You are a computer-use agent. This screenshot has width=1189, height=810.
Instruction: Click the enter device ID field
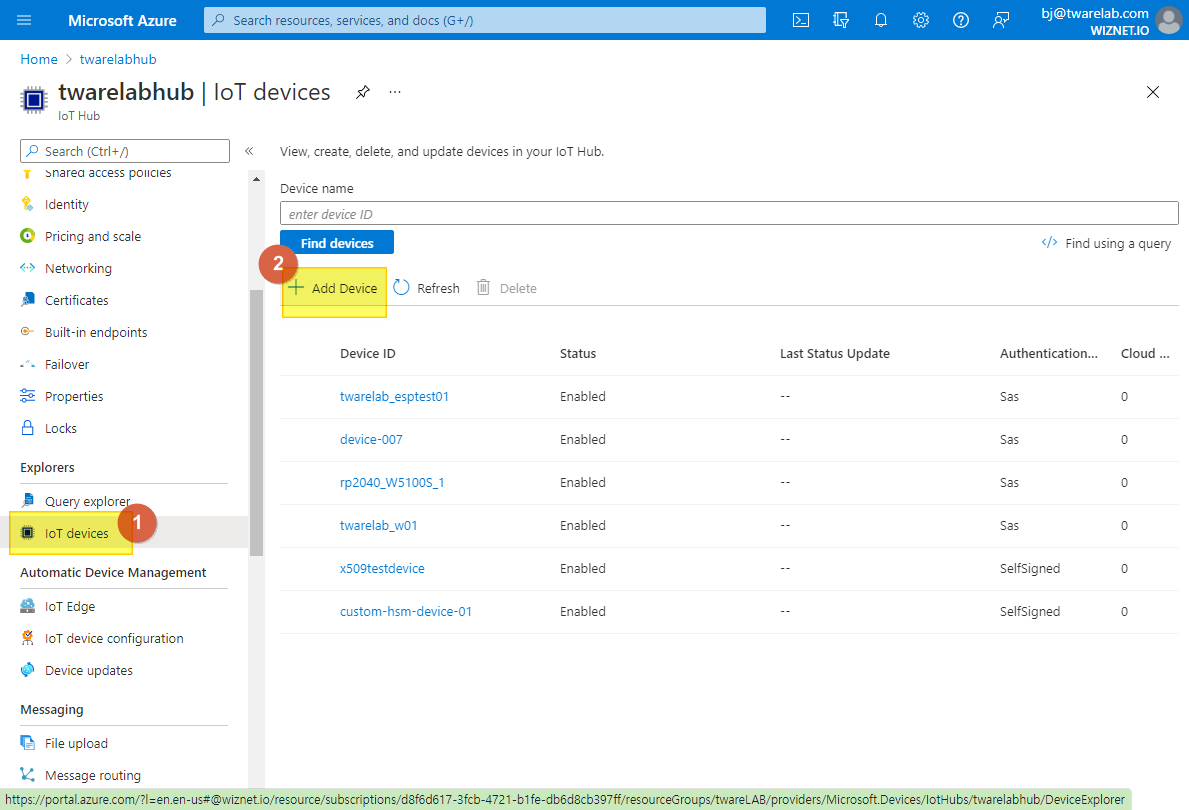[729, 213]
